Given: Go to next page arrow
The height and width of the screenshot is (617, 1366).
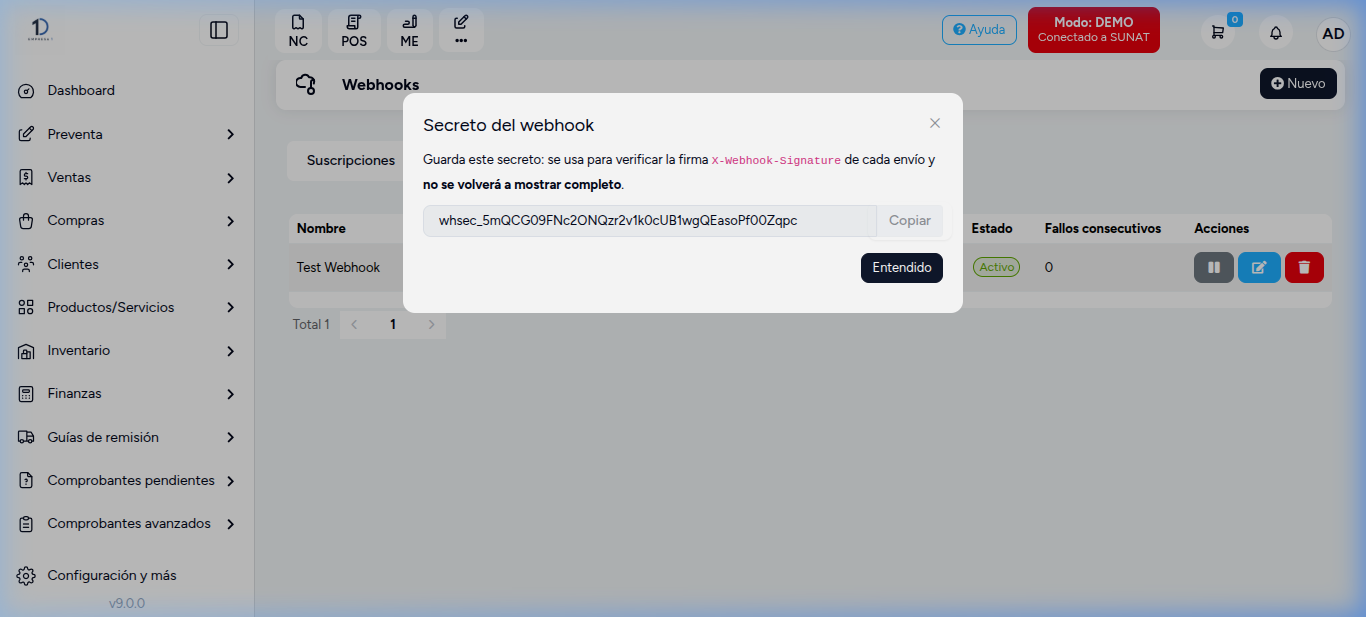Looking at the screenshot, I should click(x=432, y=324).
